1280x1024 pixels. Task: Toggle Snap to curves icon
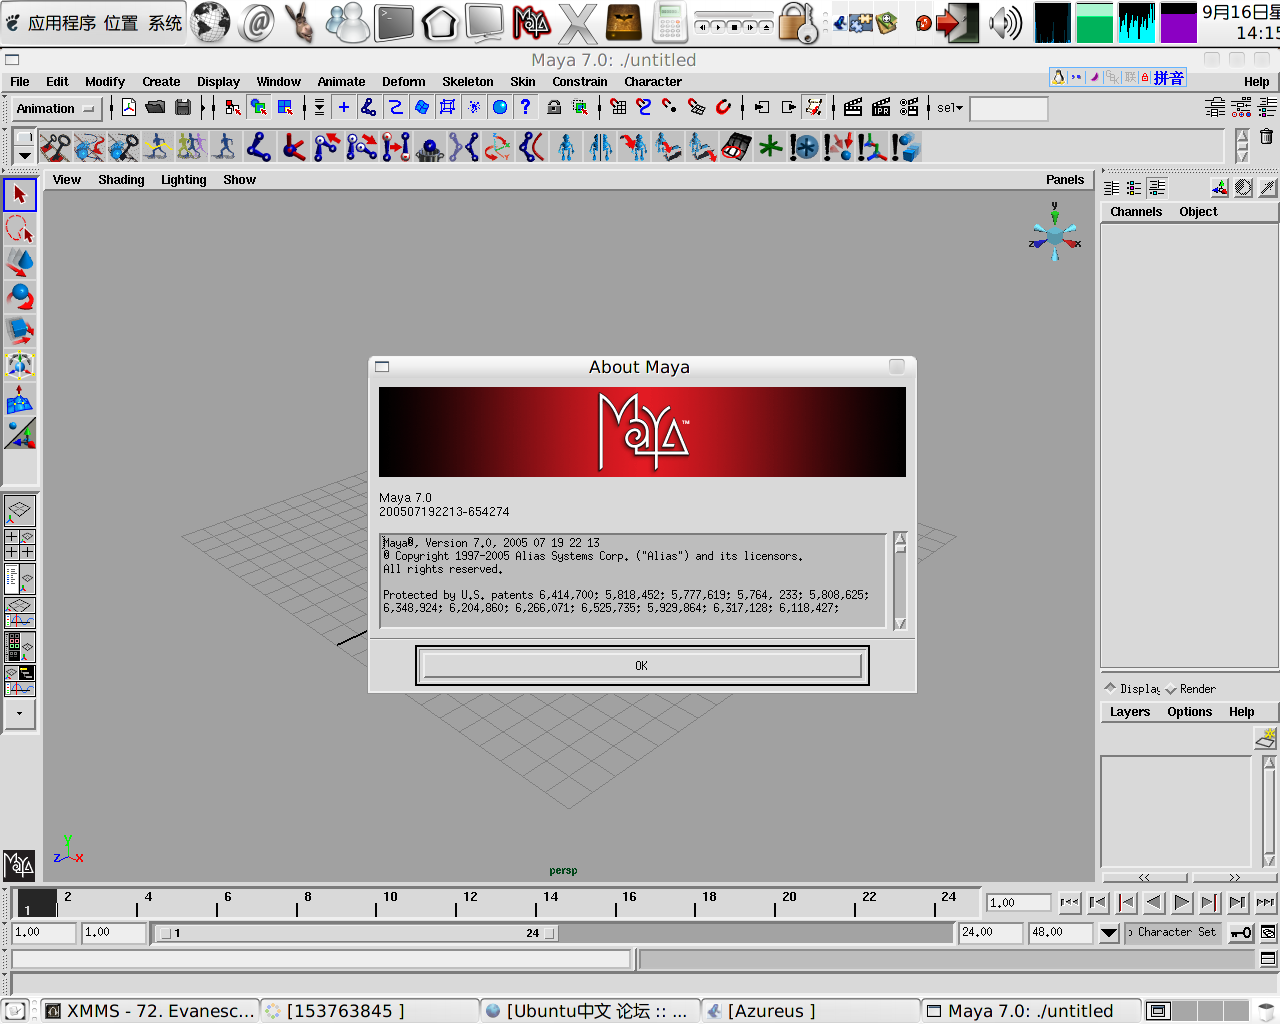pos(644,107)
